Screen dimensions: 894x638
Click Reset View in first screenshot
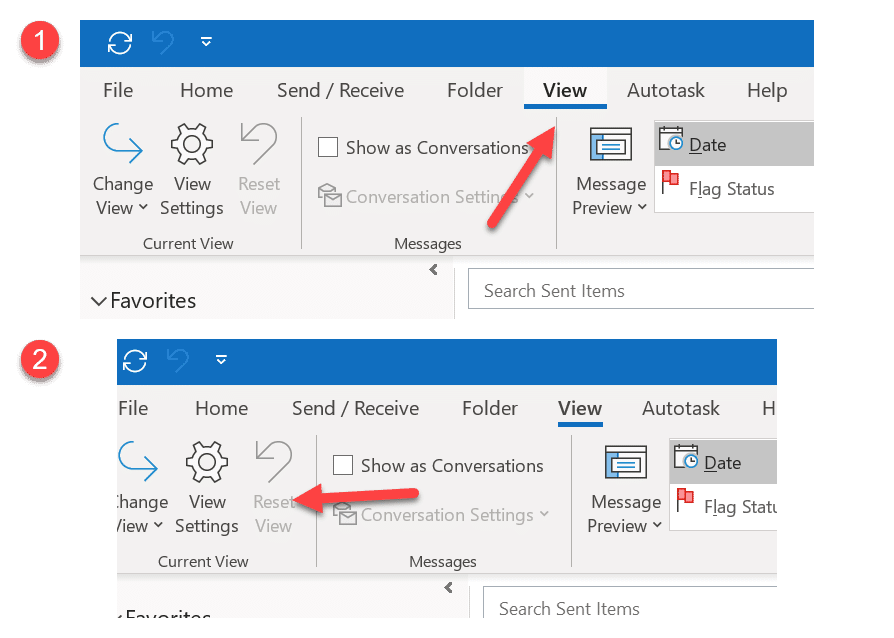point(259,169)
